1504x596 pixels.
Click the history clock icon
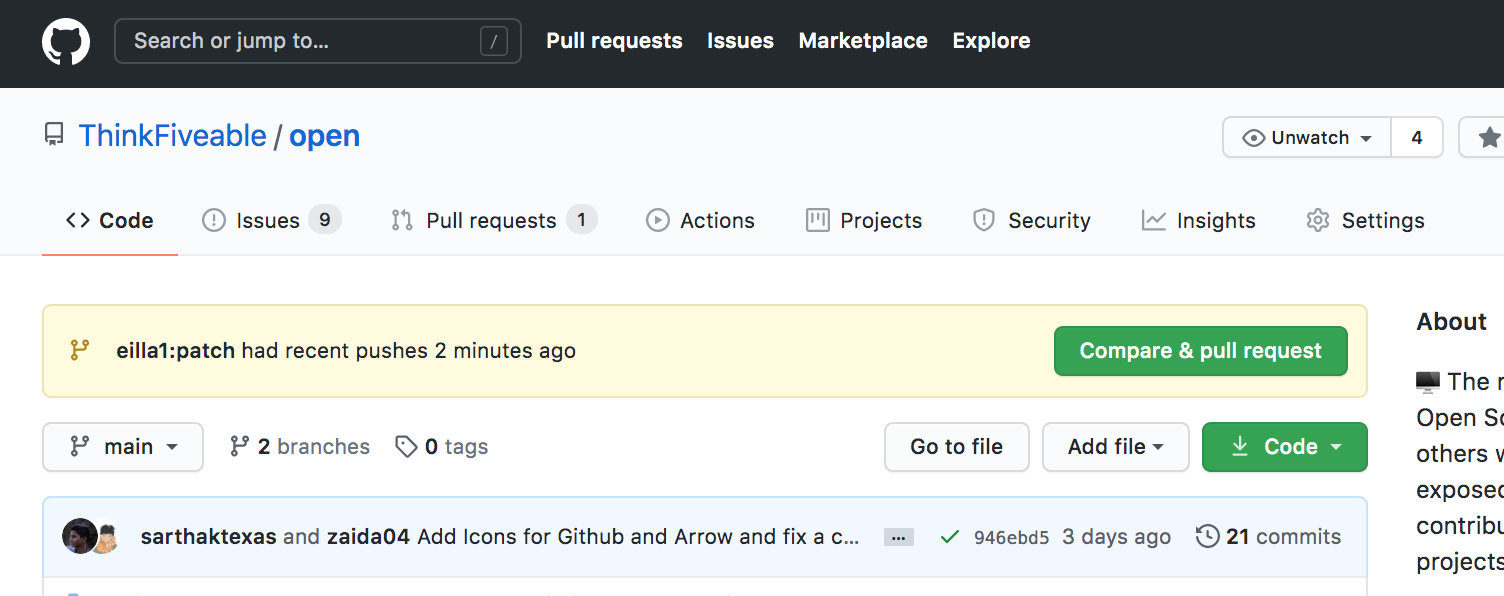coord(1208,537)
